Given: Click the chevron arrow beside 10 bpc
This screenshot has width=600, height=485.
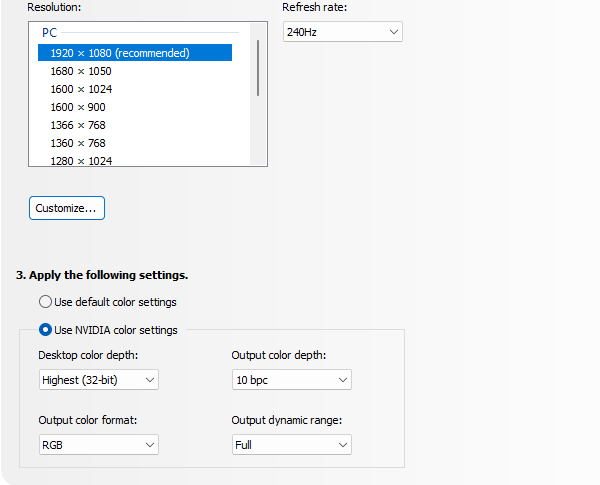Looking at the screenshot, I should pos(342,380).
